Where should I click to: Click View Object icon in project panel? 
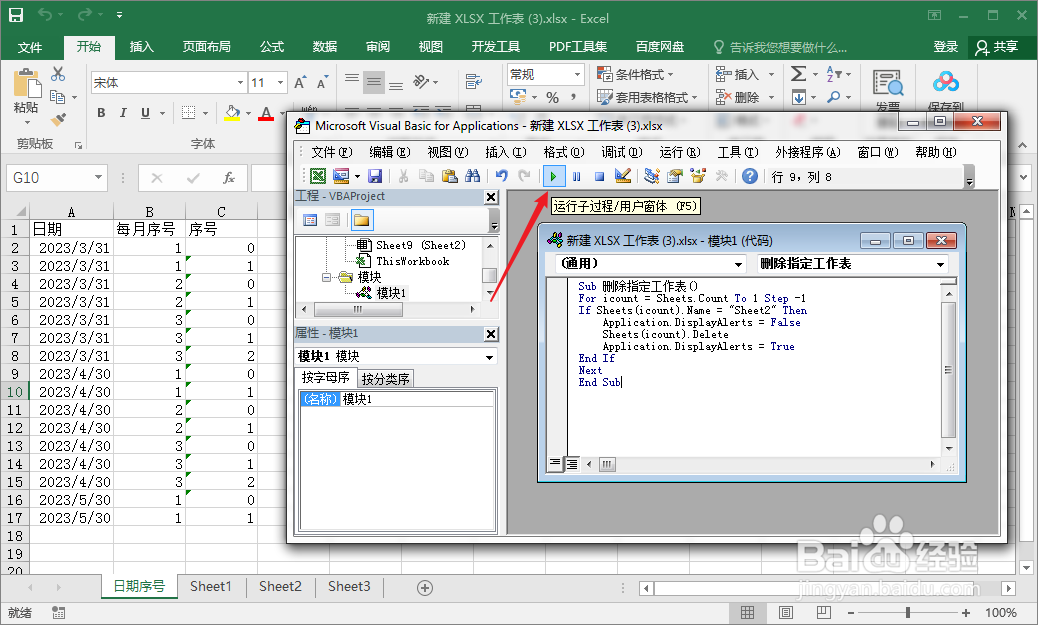point(332,220)
